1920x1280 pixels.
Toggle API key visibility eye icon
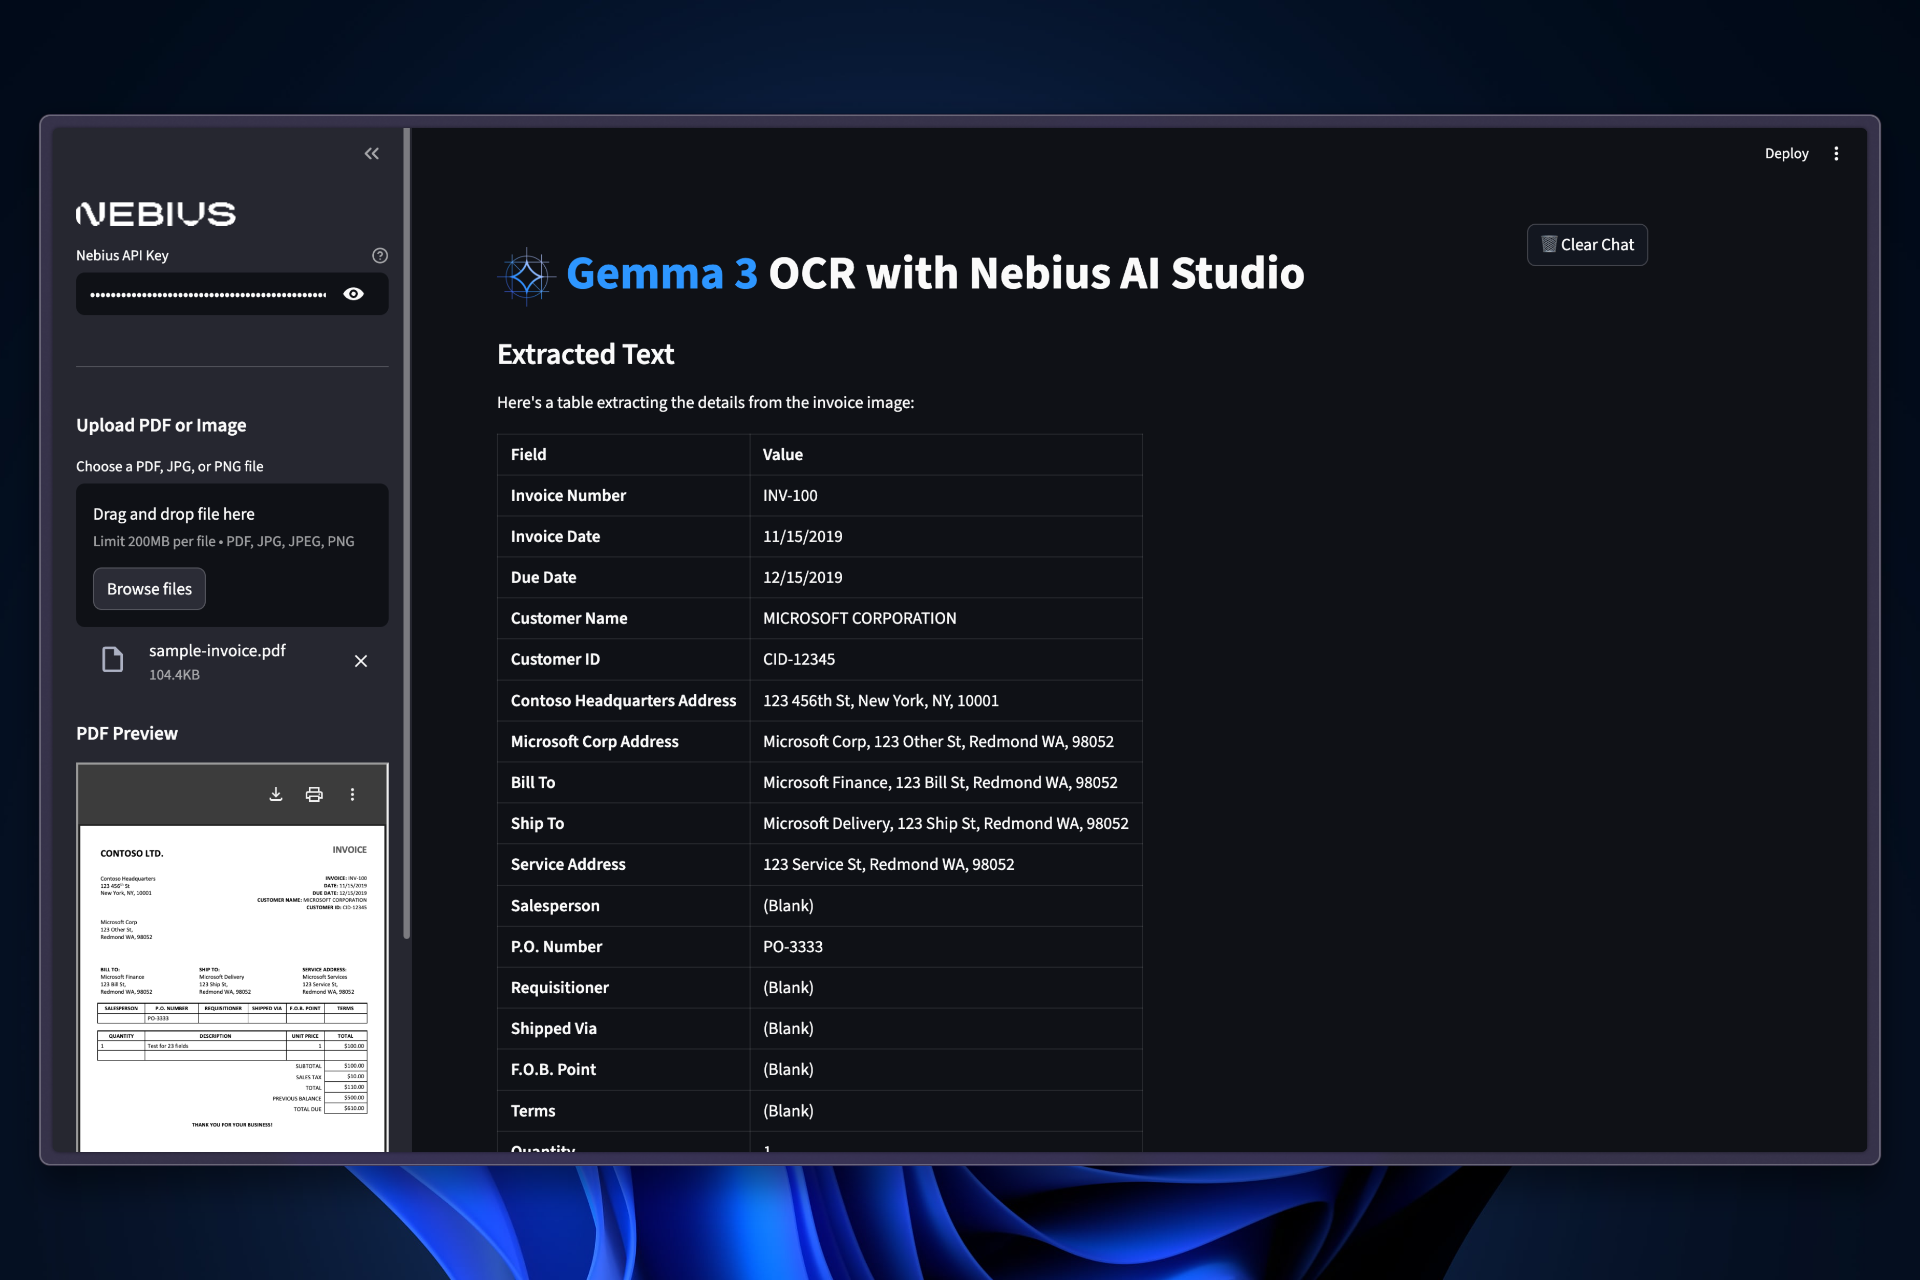coord(353,294)
